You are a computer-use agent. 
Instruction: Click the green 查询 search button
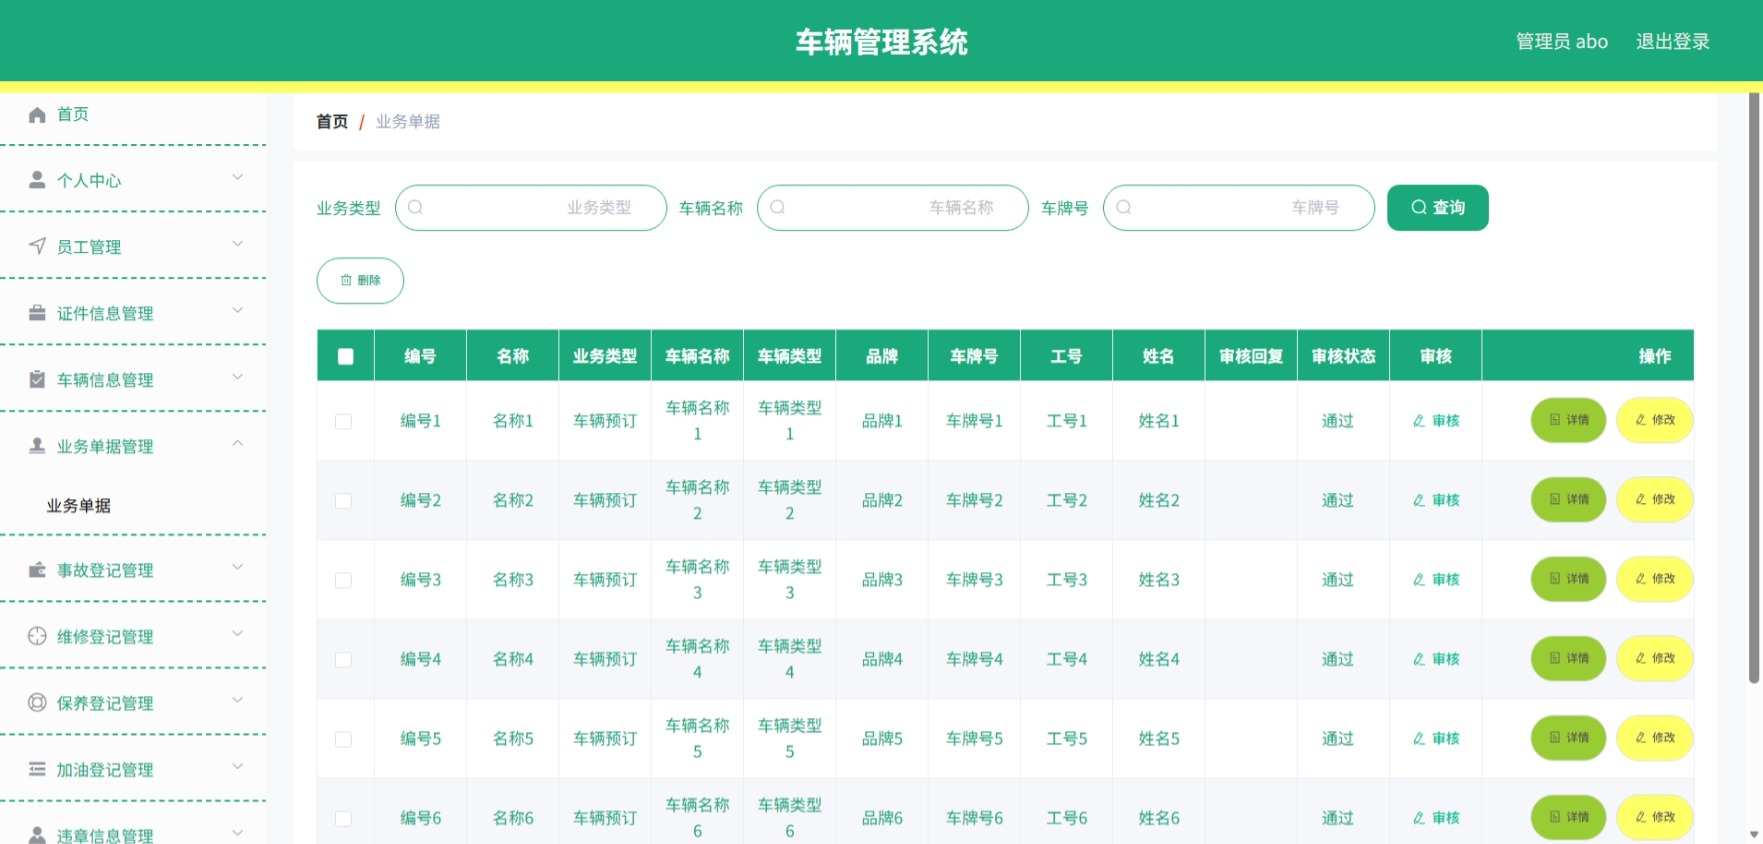point(1437,207)
